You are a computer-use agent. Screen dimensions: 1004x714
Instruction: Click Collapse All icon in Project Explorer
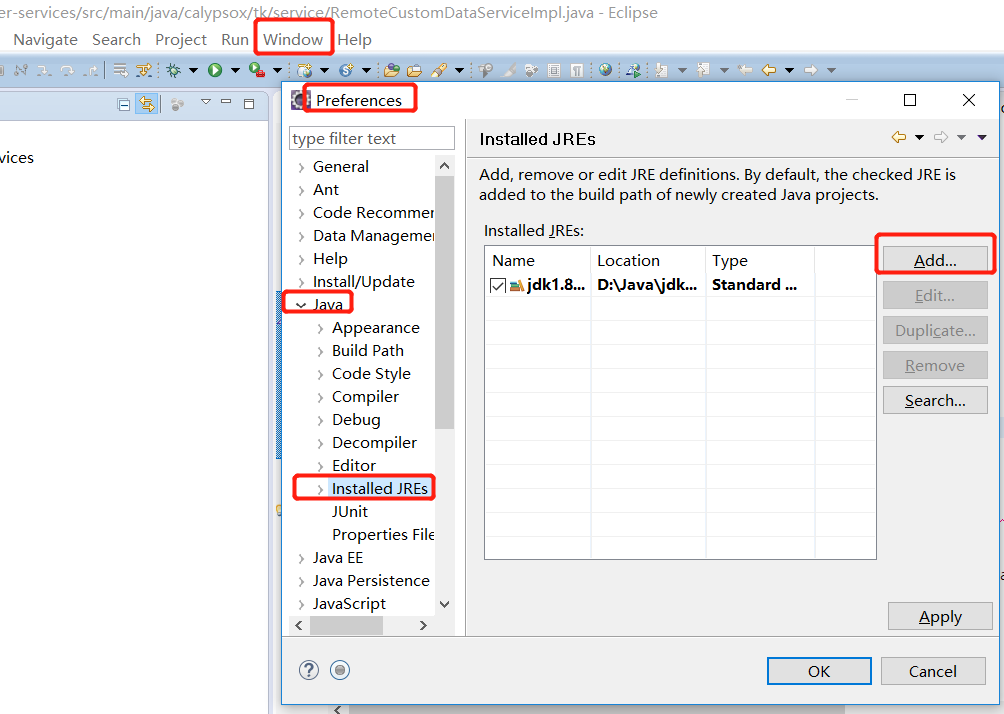click(124, 104)
